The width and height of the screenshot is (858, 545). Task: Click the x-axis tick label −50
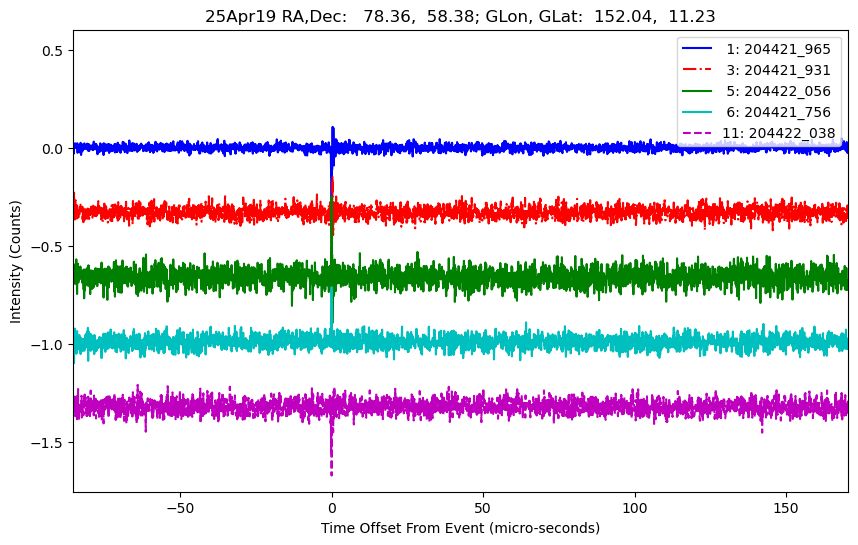point(181,508)
